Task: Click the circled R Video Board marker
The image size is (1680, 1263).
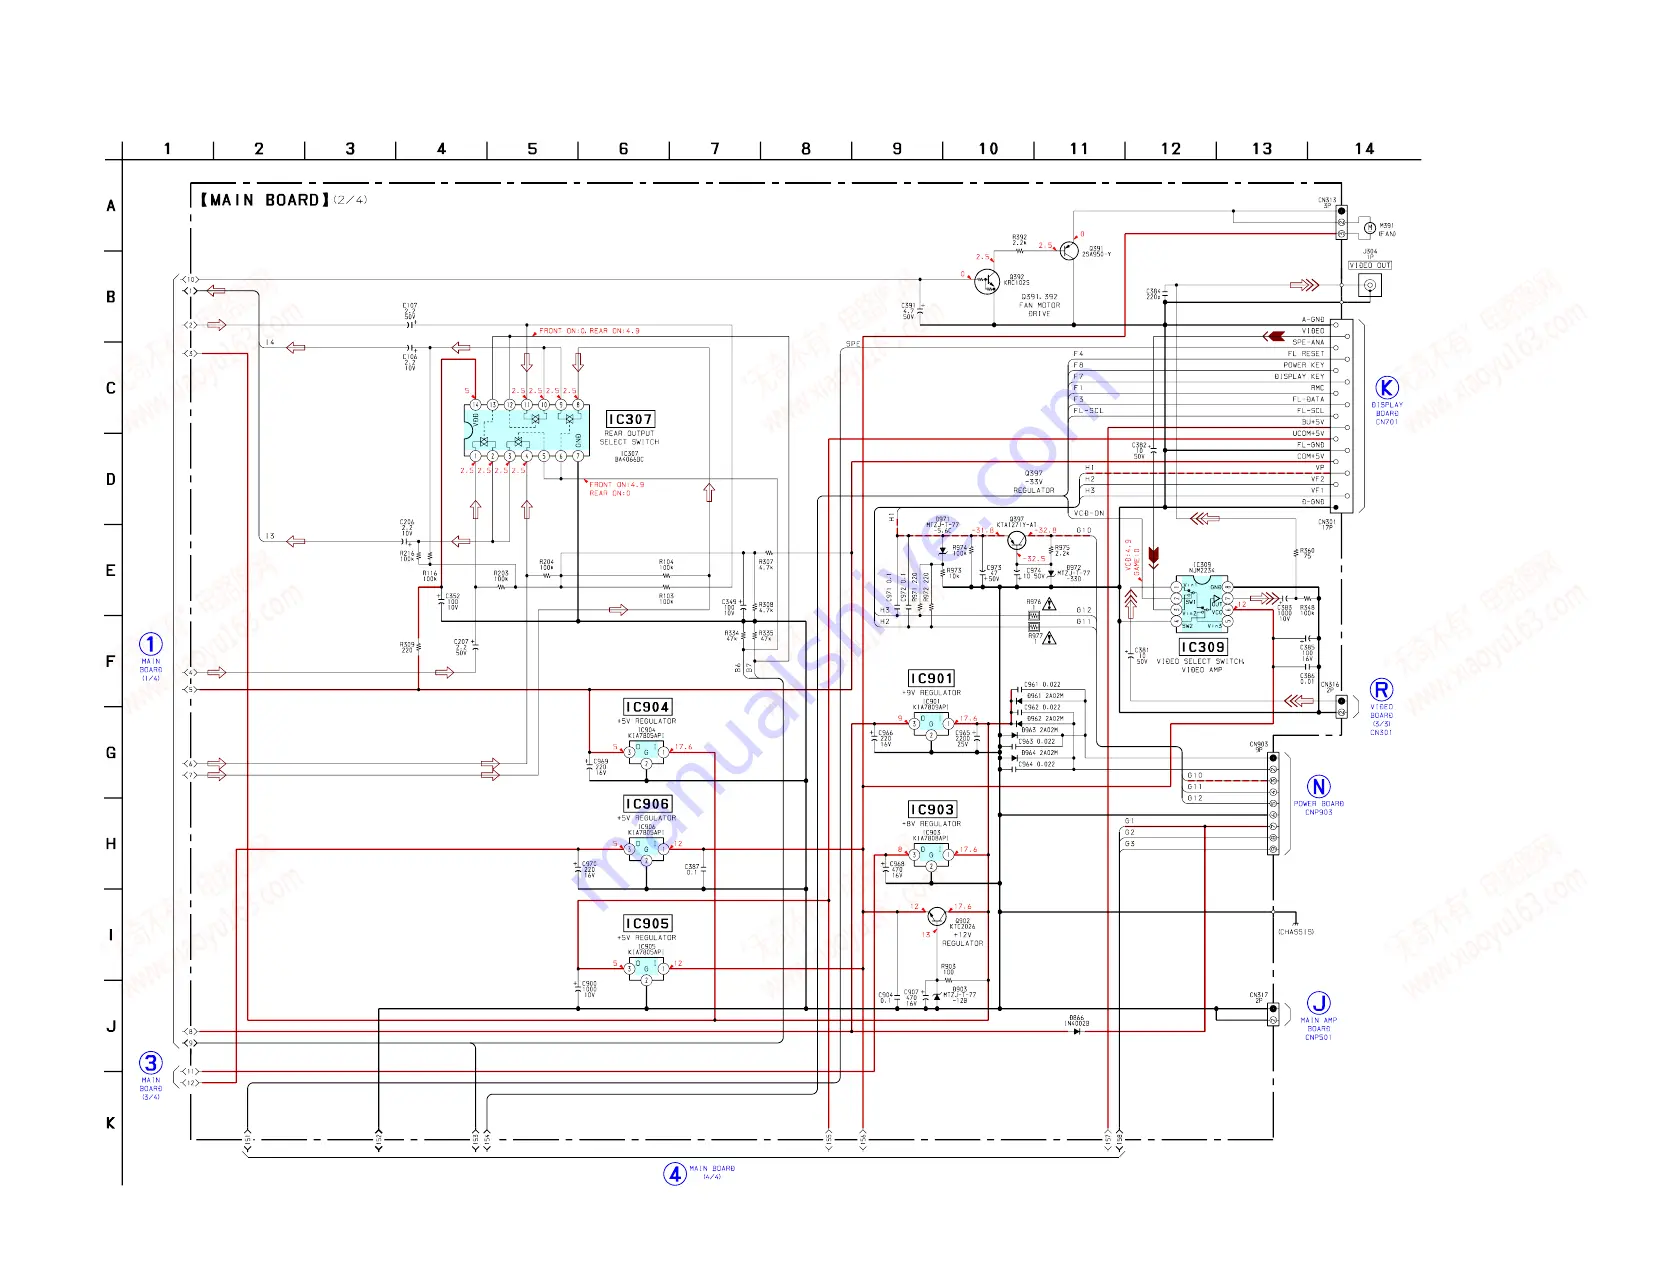Action: click(1381, 690)
